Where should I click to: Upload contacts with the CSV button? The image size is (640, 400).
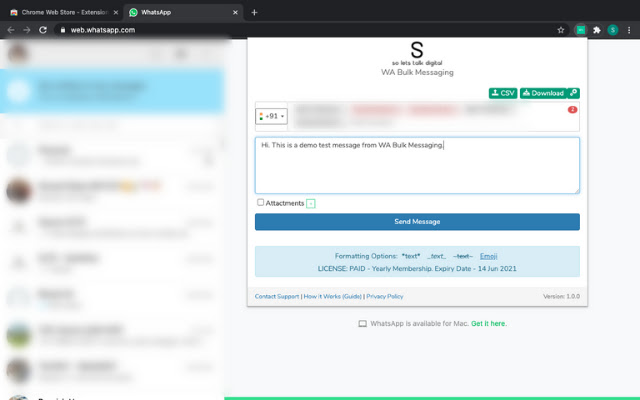[503, 93]
